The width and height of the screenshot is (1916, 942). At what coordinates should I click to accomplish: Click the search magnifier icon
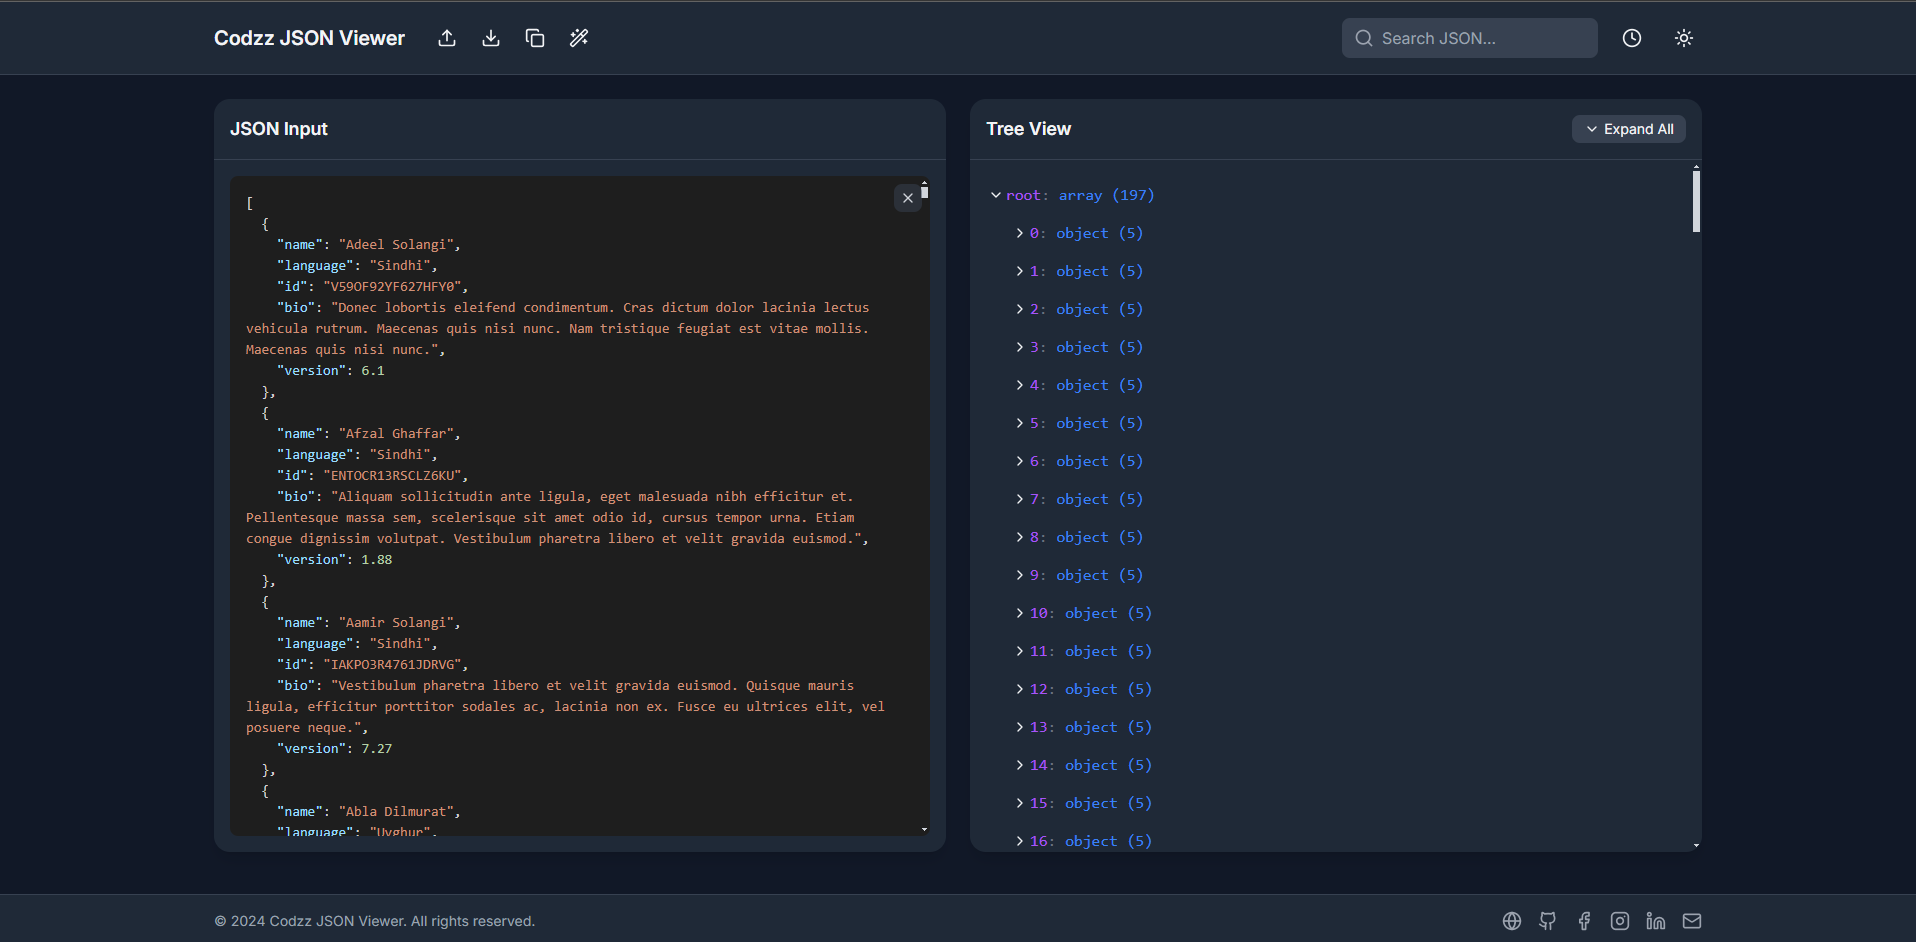point(1364,38)
